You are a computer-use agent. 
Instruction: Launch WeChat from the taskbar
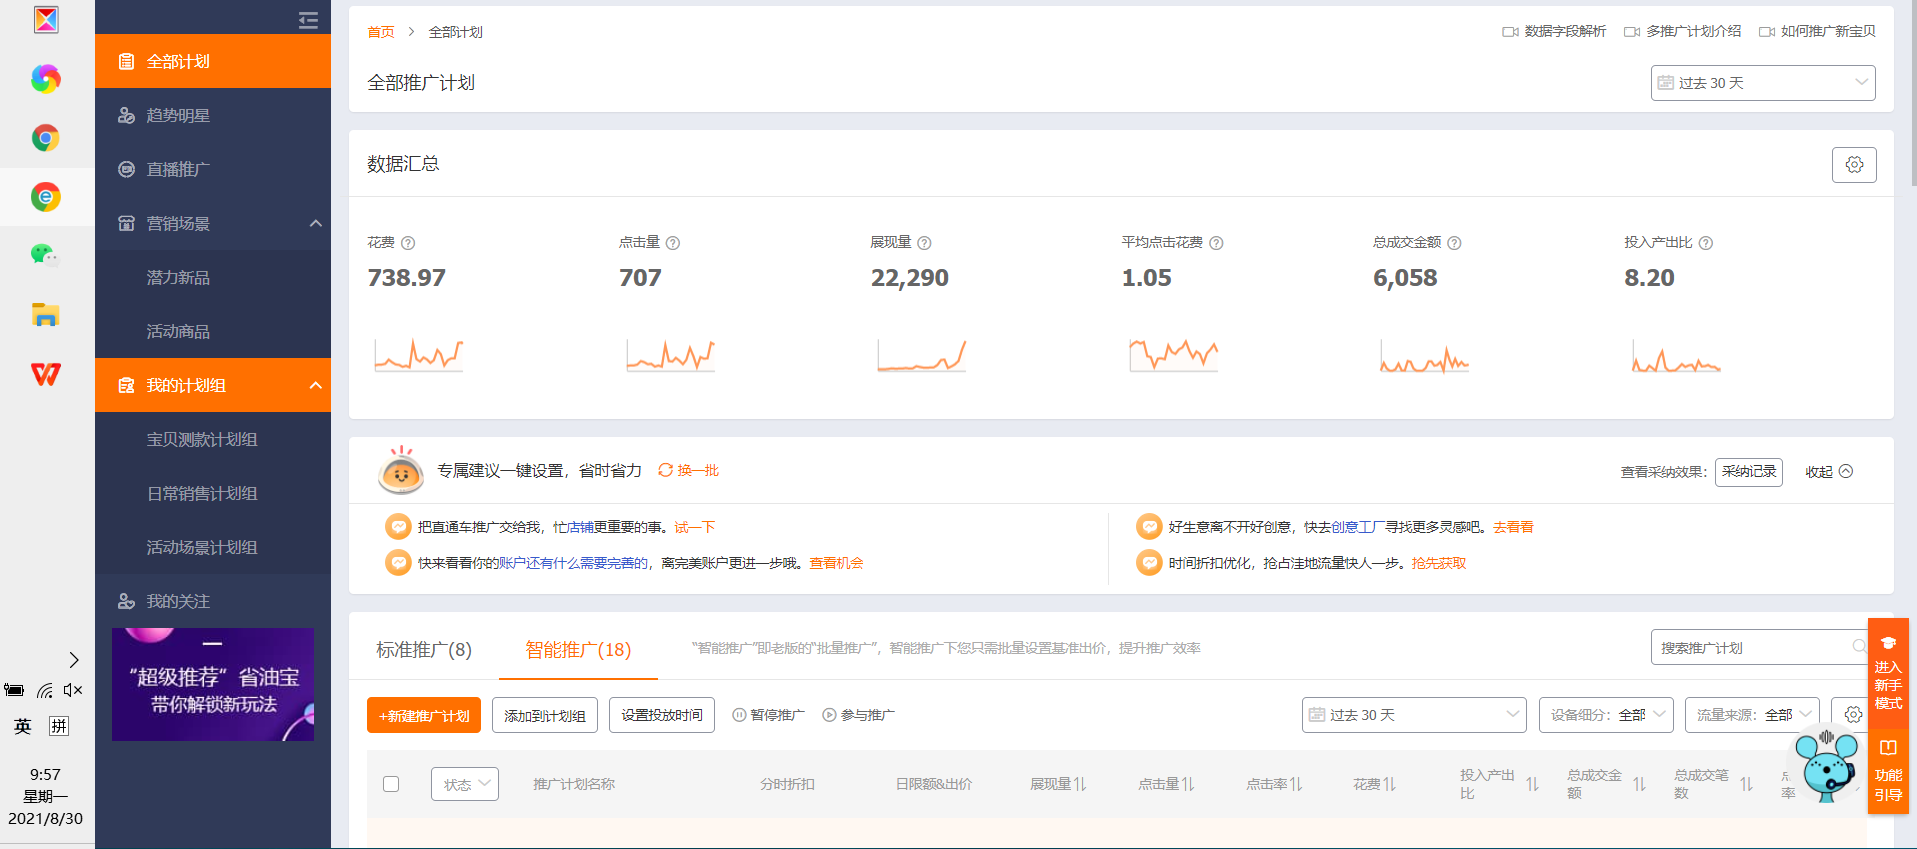45,255
